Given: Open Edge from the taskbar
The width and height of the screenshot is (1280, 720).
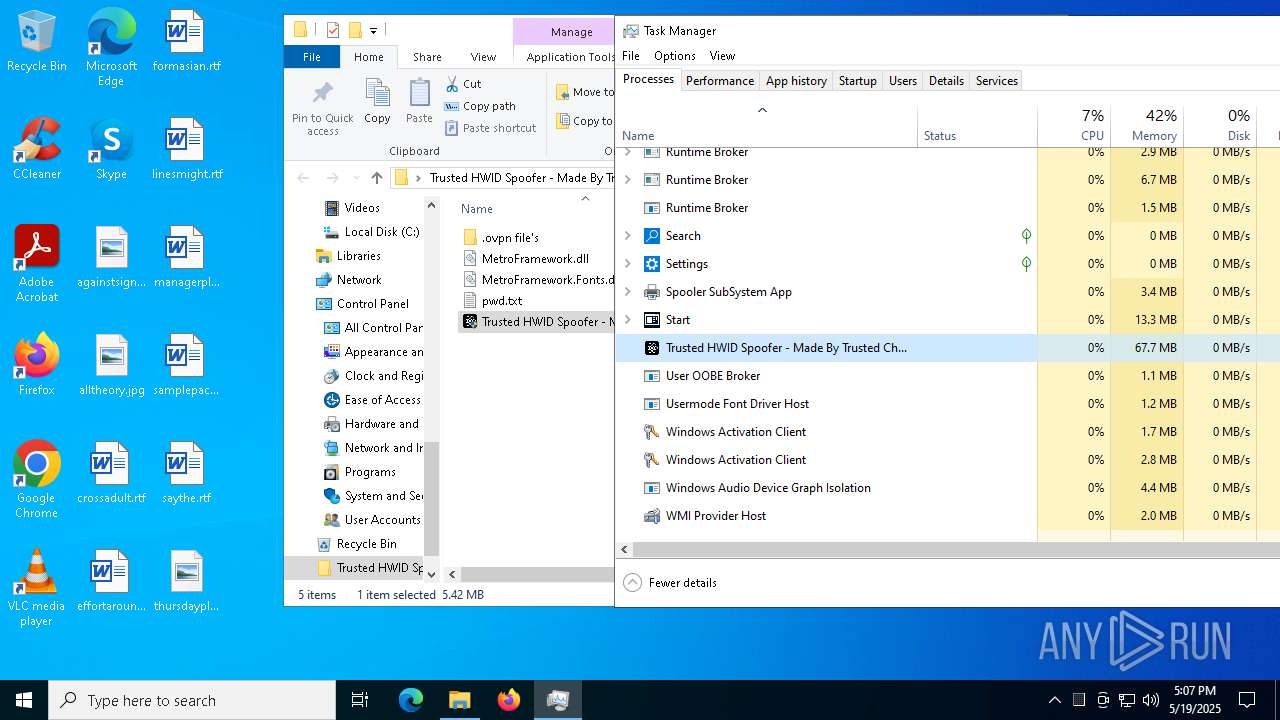Looking at the screenshot, I should point(411,700).
